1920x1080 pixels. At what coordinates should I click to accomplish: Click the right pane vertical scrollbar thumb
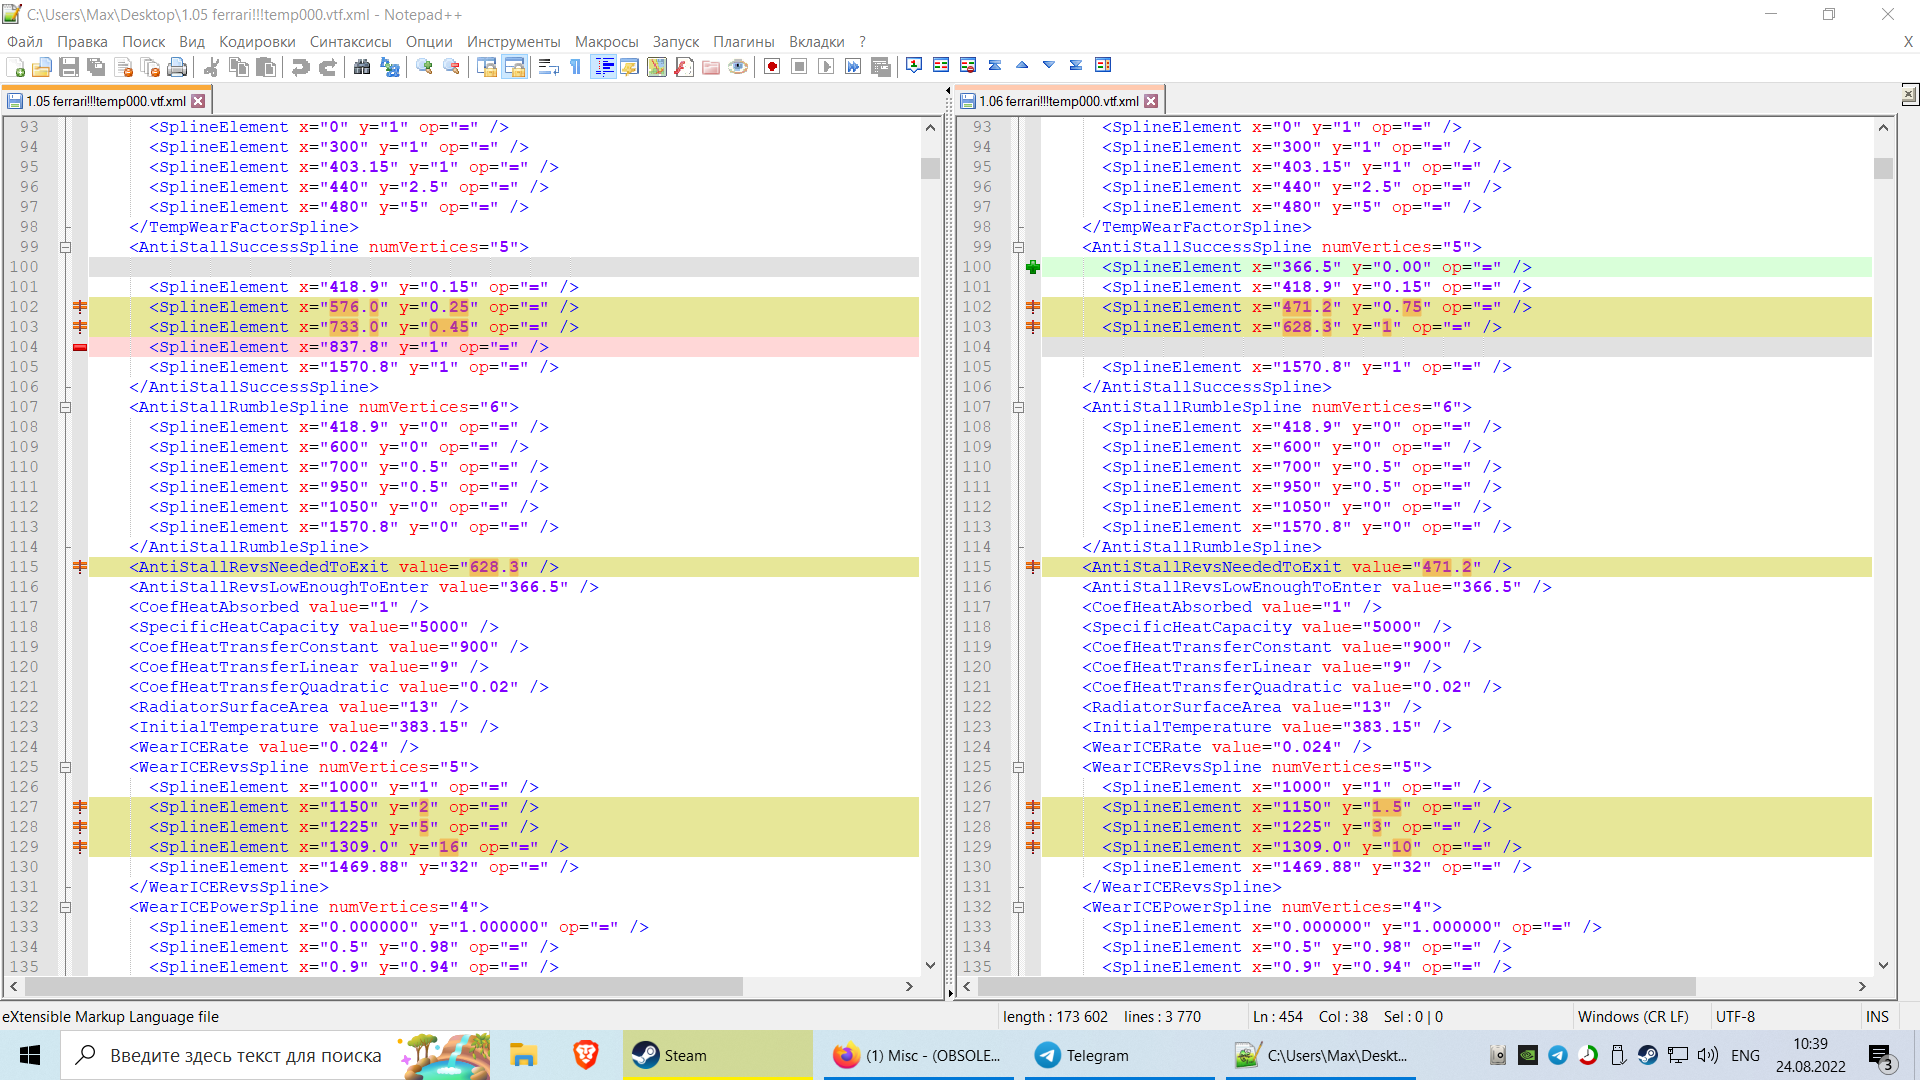[1883, 168]
